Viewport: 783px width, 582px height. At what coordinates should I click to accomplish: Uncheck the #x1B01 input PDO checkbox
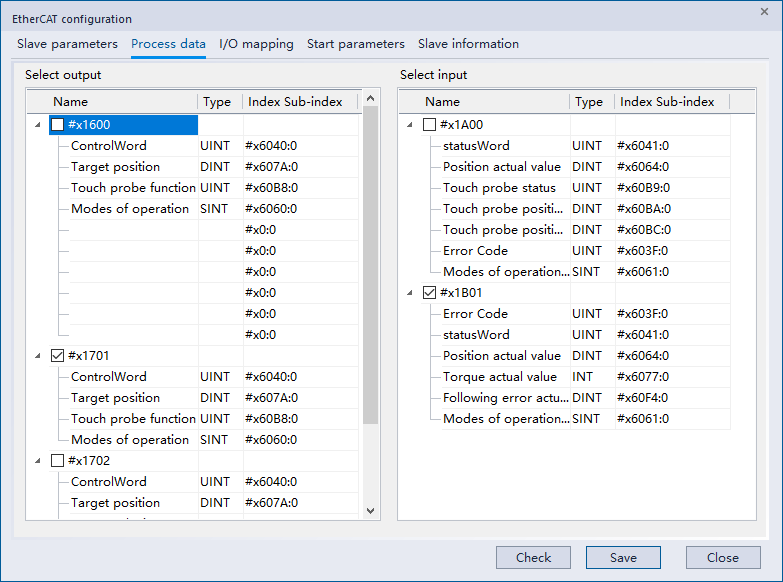[x=429, y=293]
